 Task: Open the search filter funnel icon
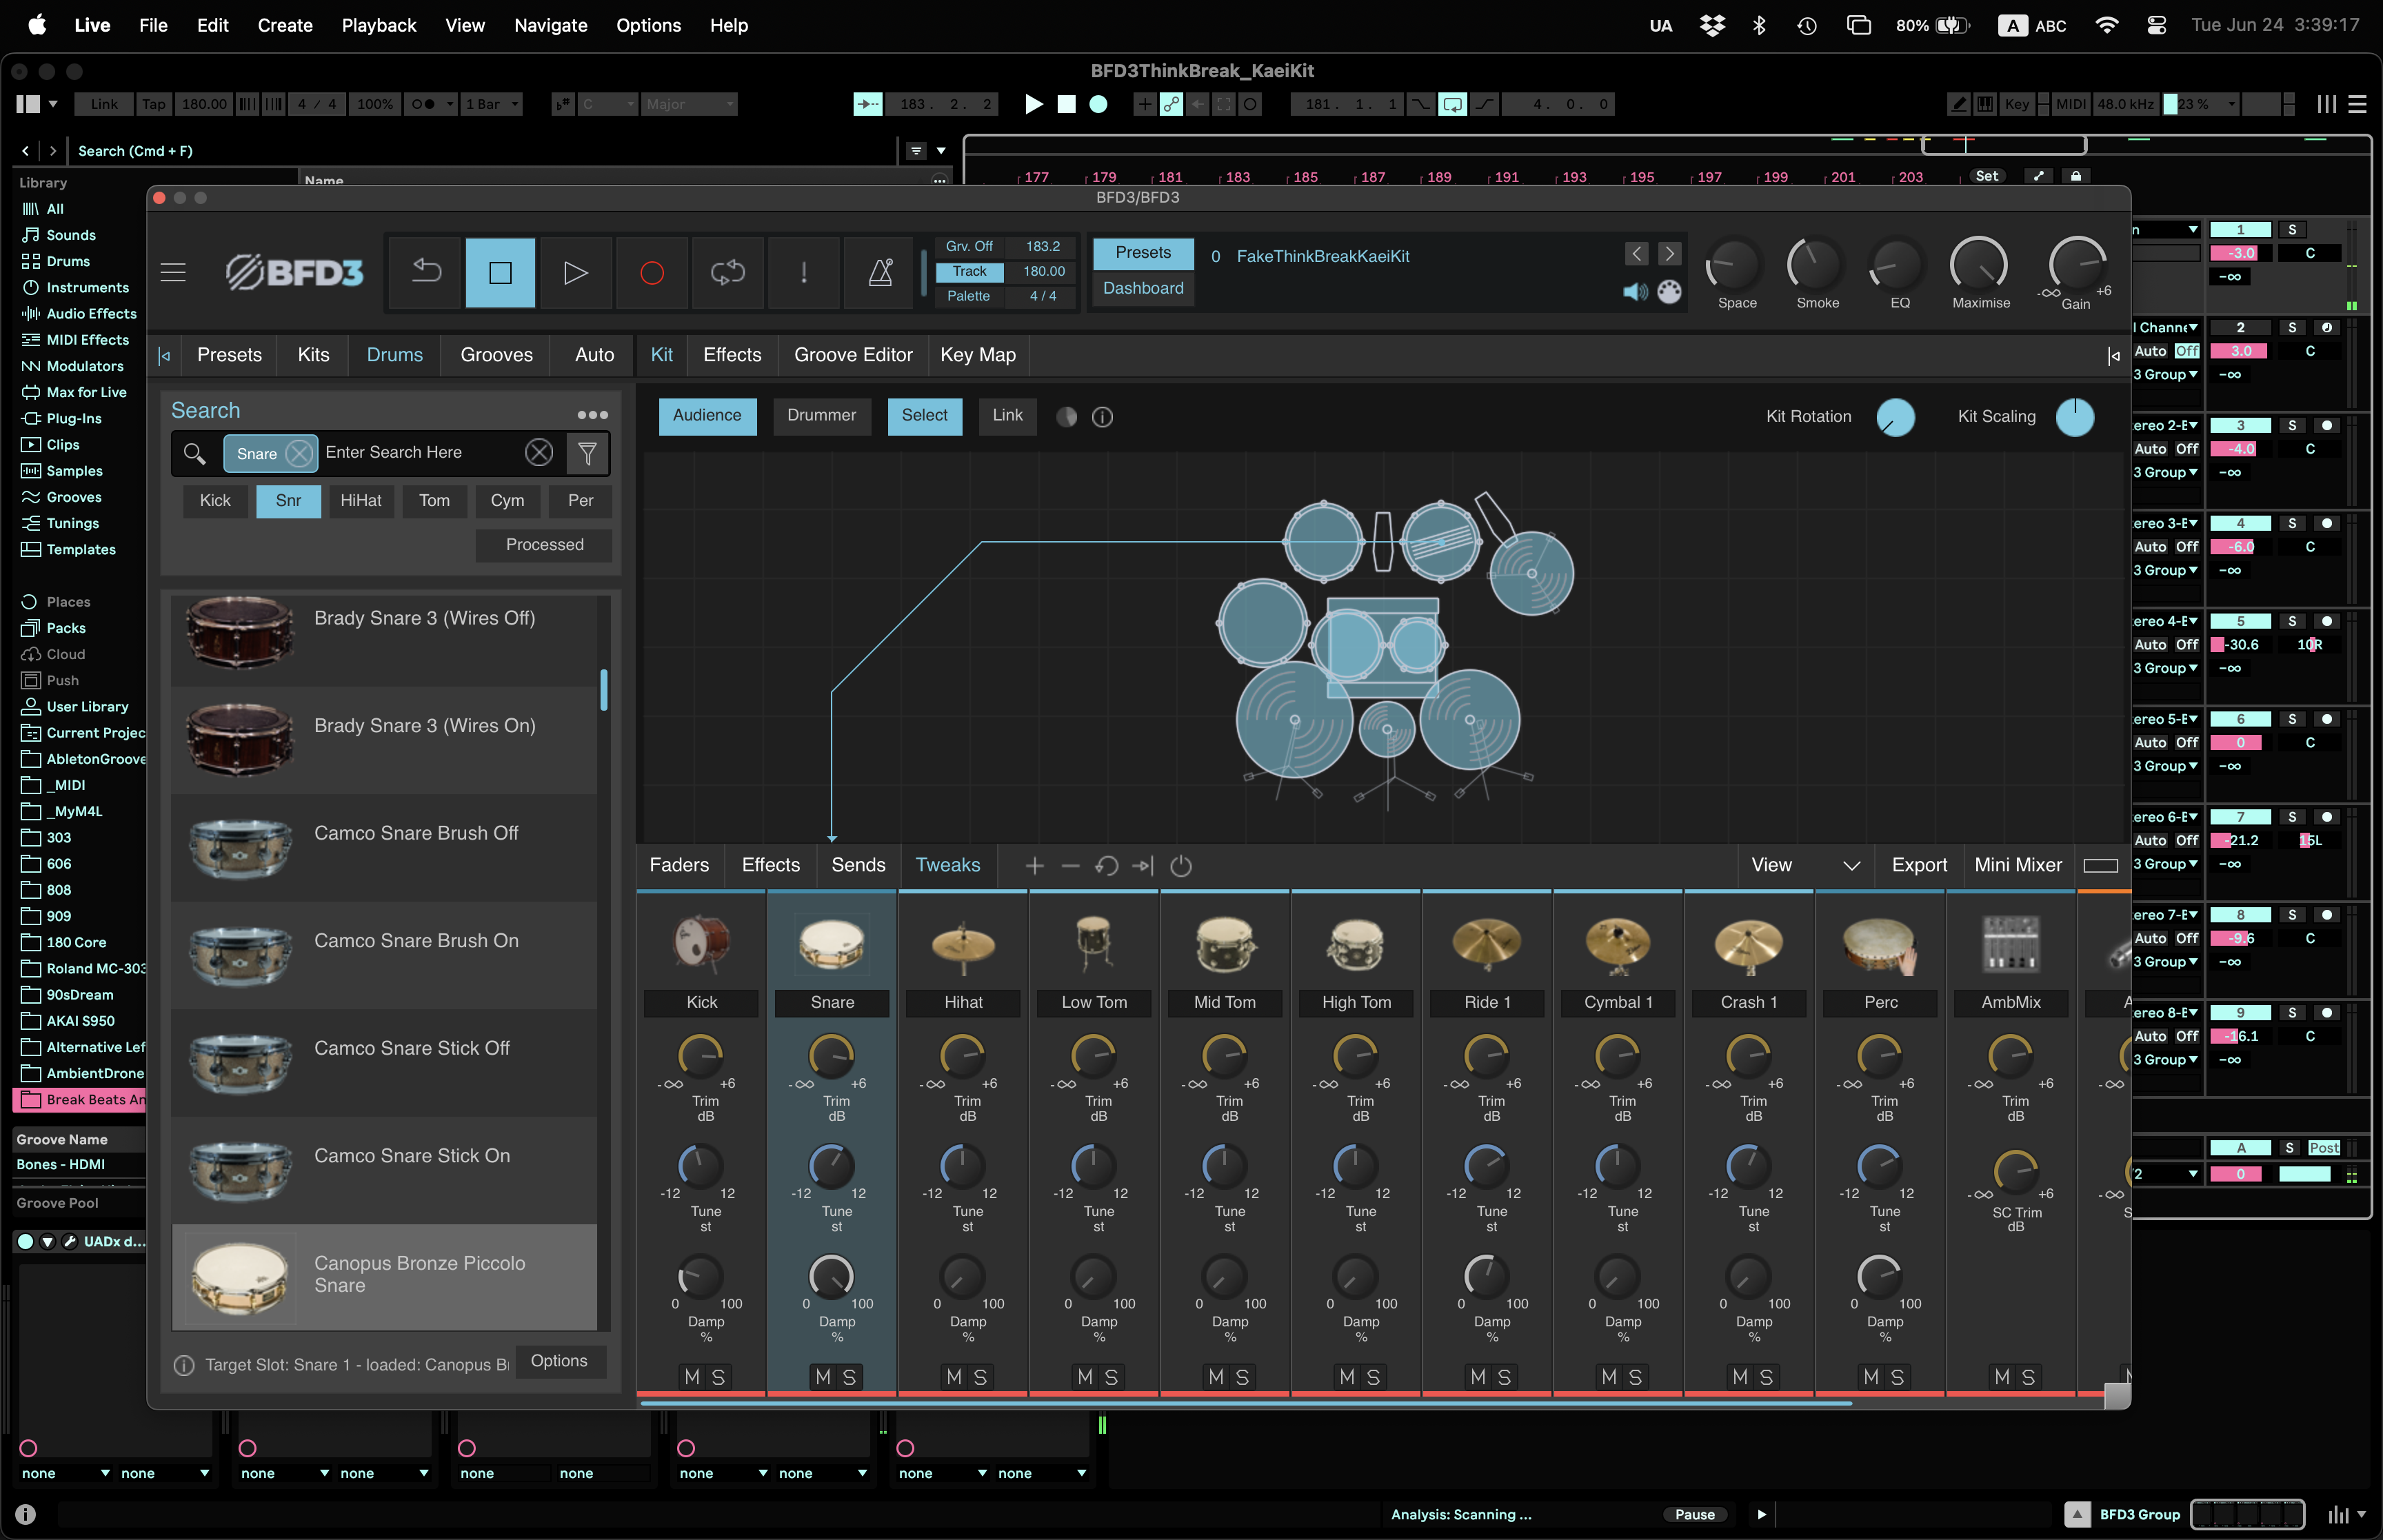point(588,453)
